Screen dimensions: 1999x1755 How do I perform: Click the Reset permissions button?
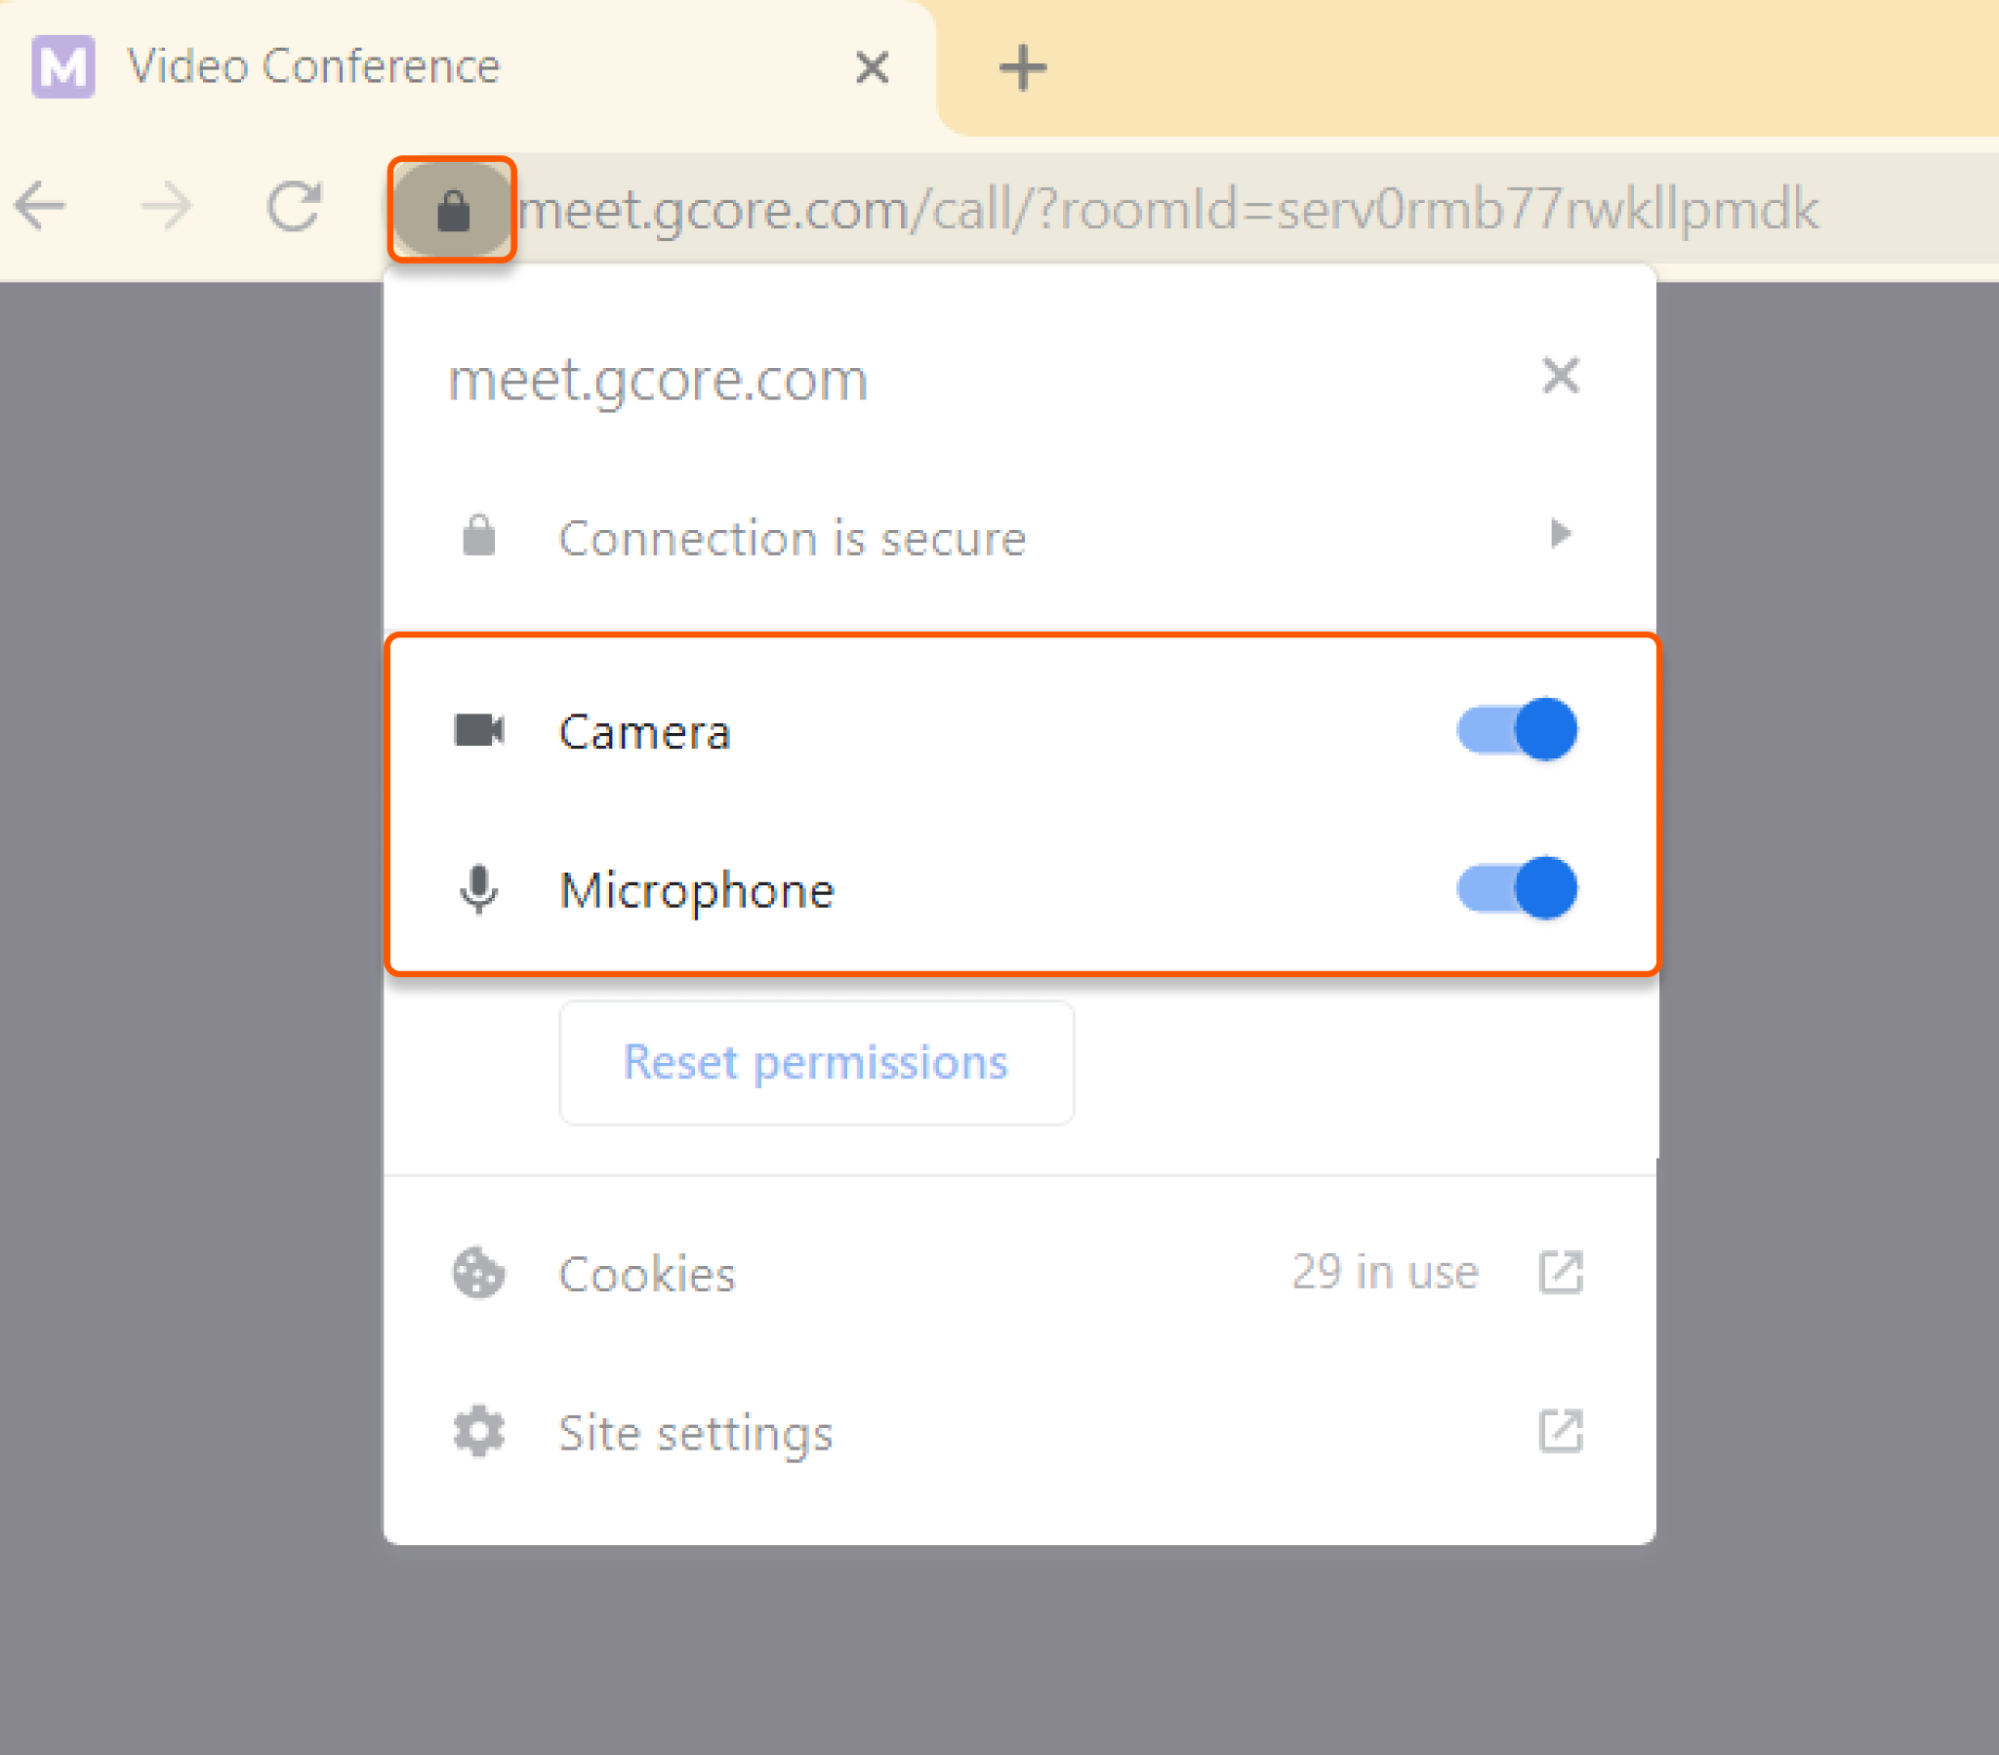point(815,1062)
